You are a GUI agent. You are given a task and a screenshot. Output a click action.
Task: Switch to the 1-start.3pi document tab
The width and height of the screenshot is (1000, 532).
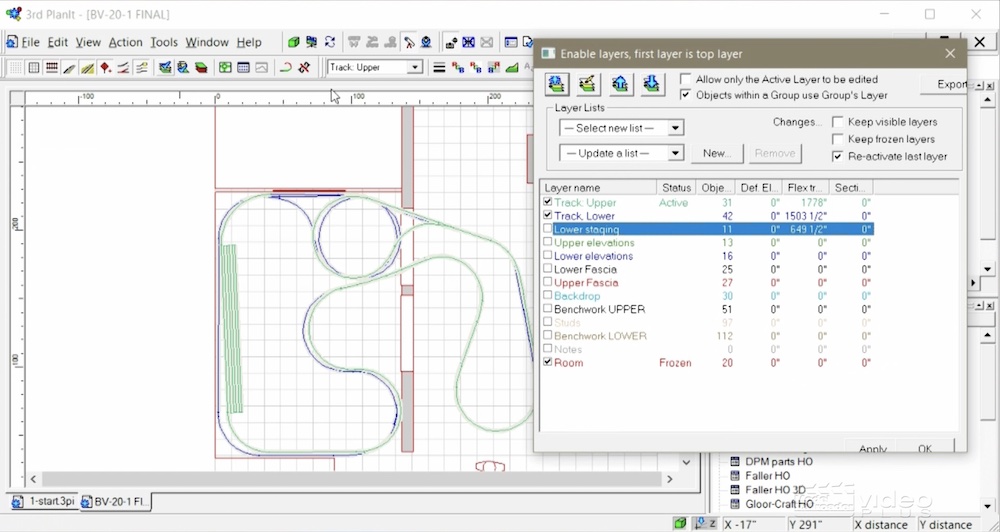[44, 501]
